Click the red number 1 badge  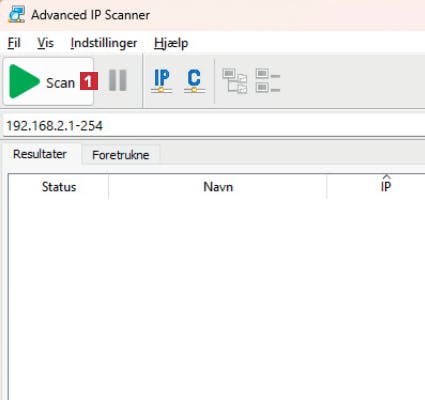(89, 81)
